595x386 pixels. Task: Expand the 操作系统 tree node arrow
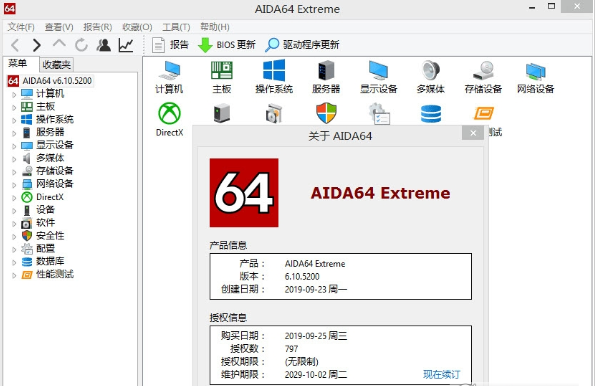pos(14,120)
